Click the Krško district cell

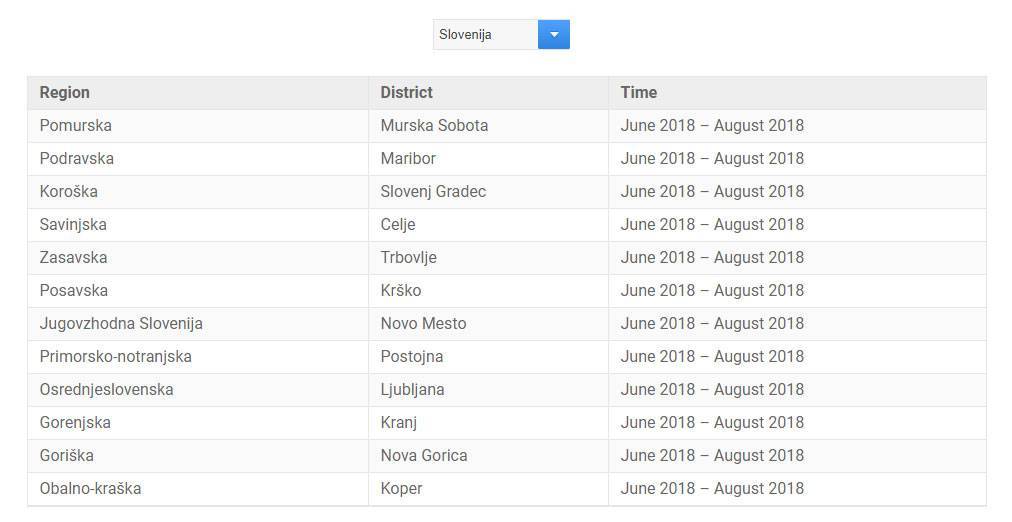[x=401, y=291]
